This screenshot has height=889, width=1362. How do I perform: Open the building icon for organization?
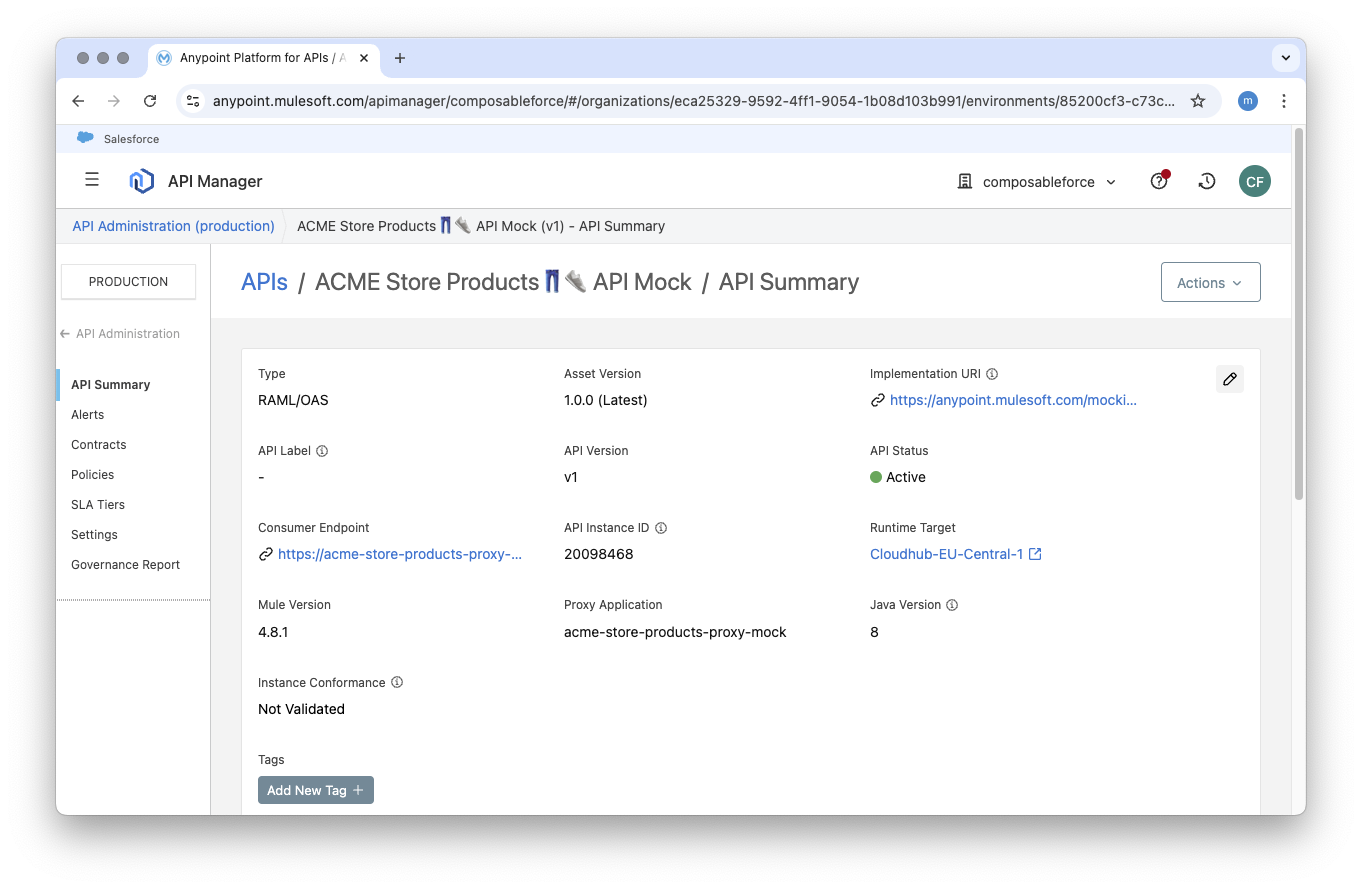(965, 182)
